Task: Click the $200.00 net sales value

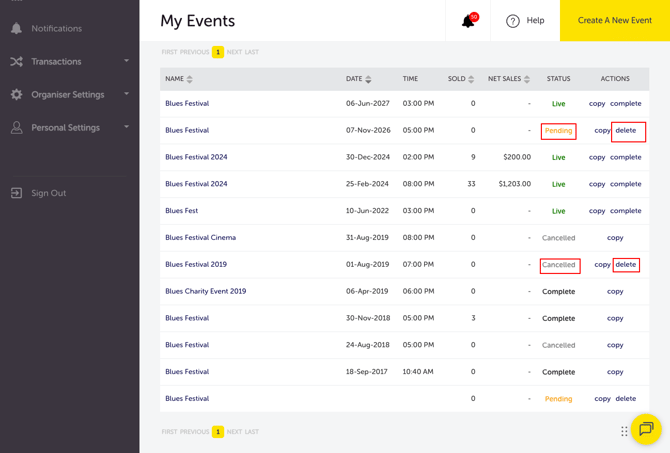Action: [x=517, y=157]
